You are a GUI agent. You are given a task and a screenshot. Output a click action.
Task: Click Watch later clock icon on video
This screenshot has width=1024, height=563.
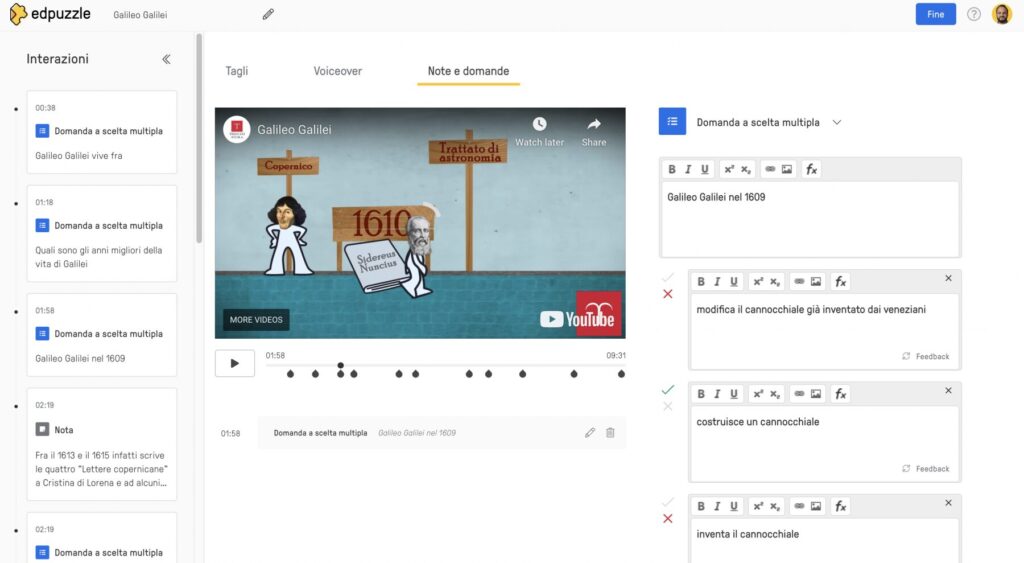(539, 130)
